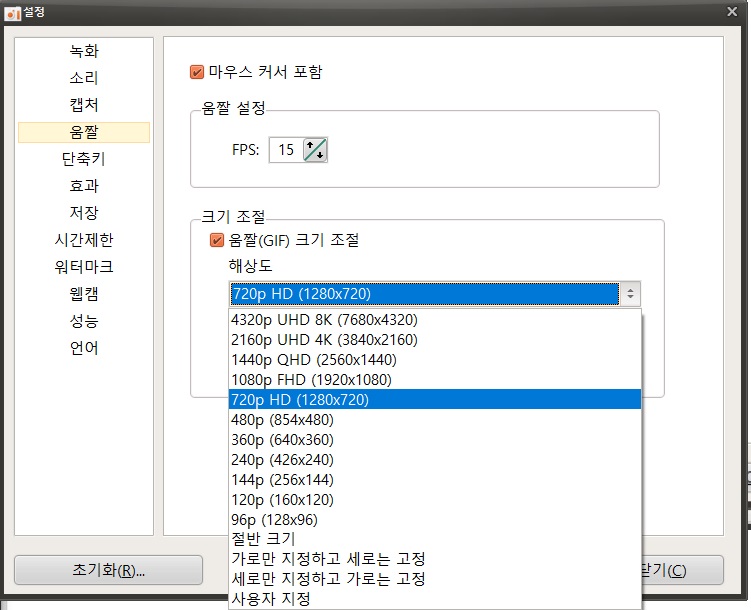Pick 480p (854x480) resolution
Screen dimensions: 751x610
(435, 419)
